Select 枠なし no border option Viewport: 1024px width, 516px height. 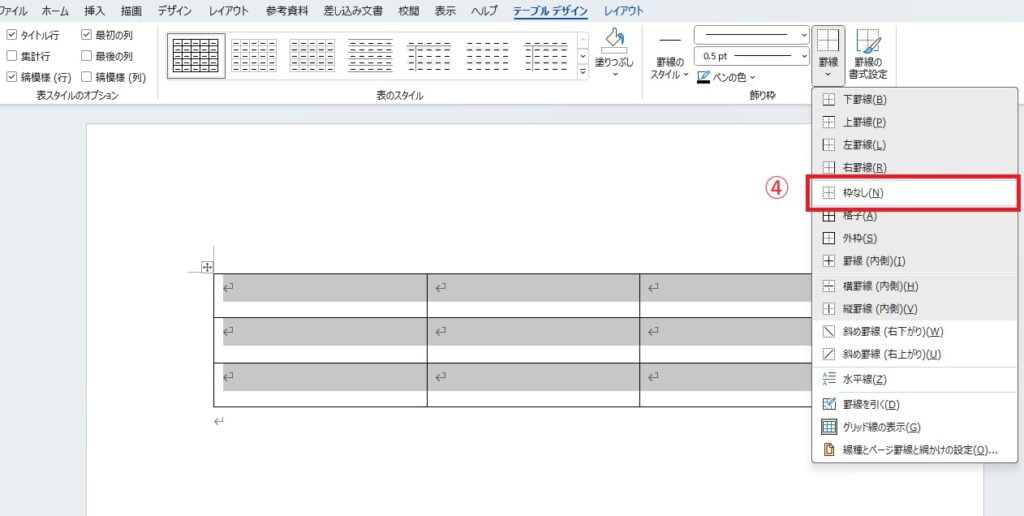click(913, 193)
